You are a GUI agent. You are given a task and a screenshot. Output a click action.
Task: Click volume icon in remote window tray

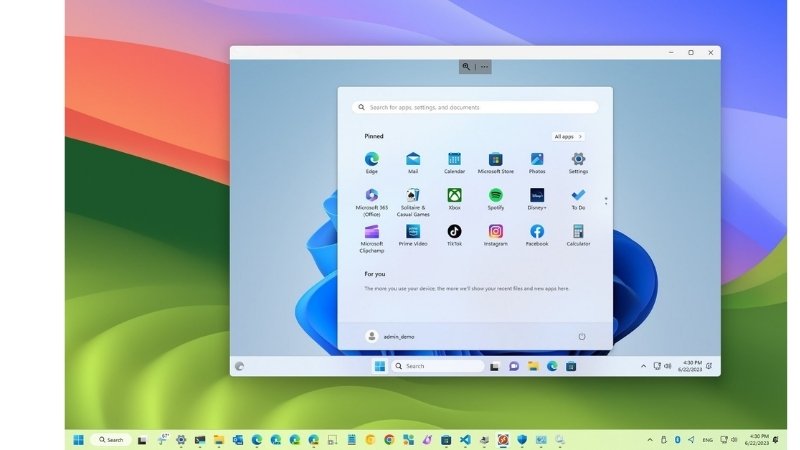667,366
